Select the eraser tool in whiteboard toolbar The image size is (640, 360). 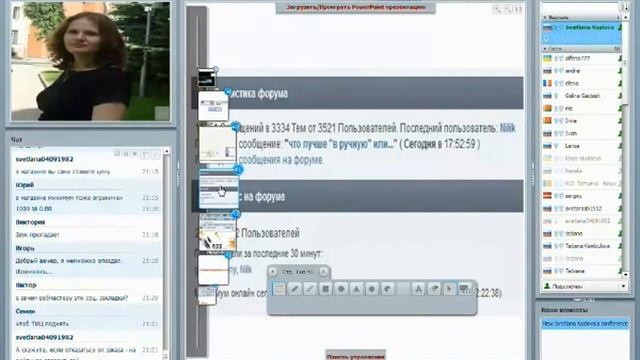(434, 289)
